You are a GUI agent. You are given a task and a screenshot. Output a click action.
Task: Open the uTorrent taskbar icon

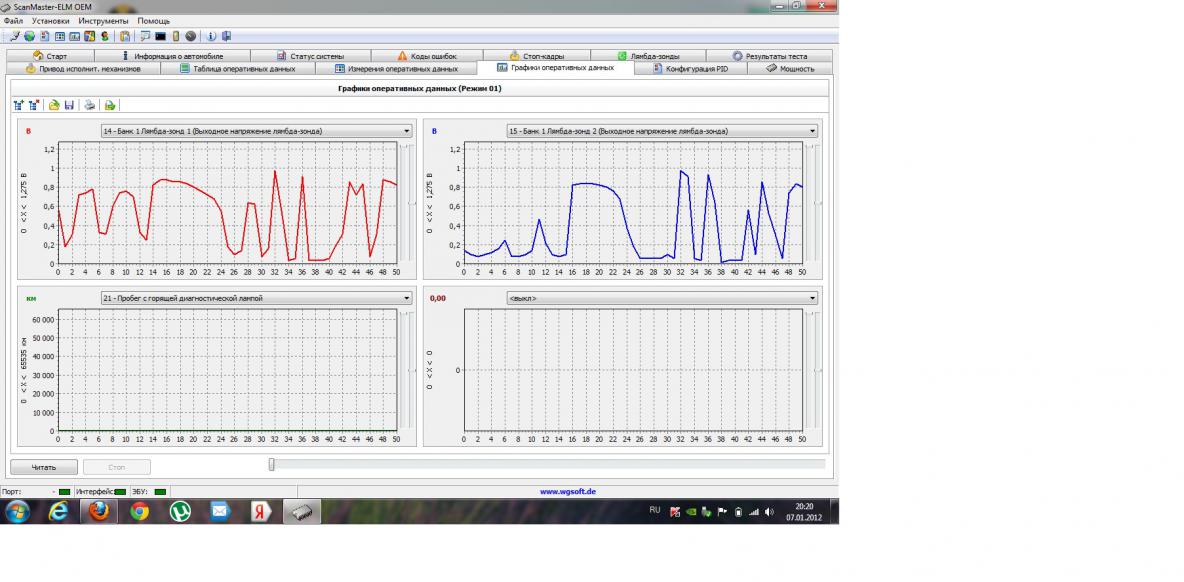coord(180,511)
